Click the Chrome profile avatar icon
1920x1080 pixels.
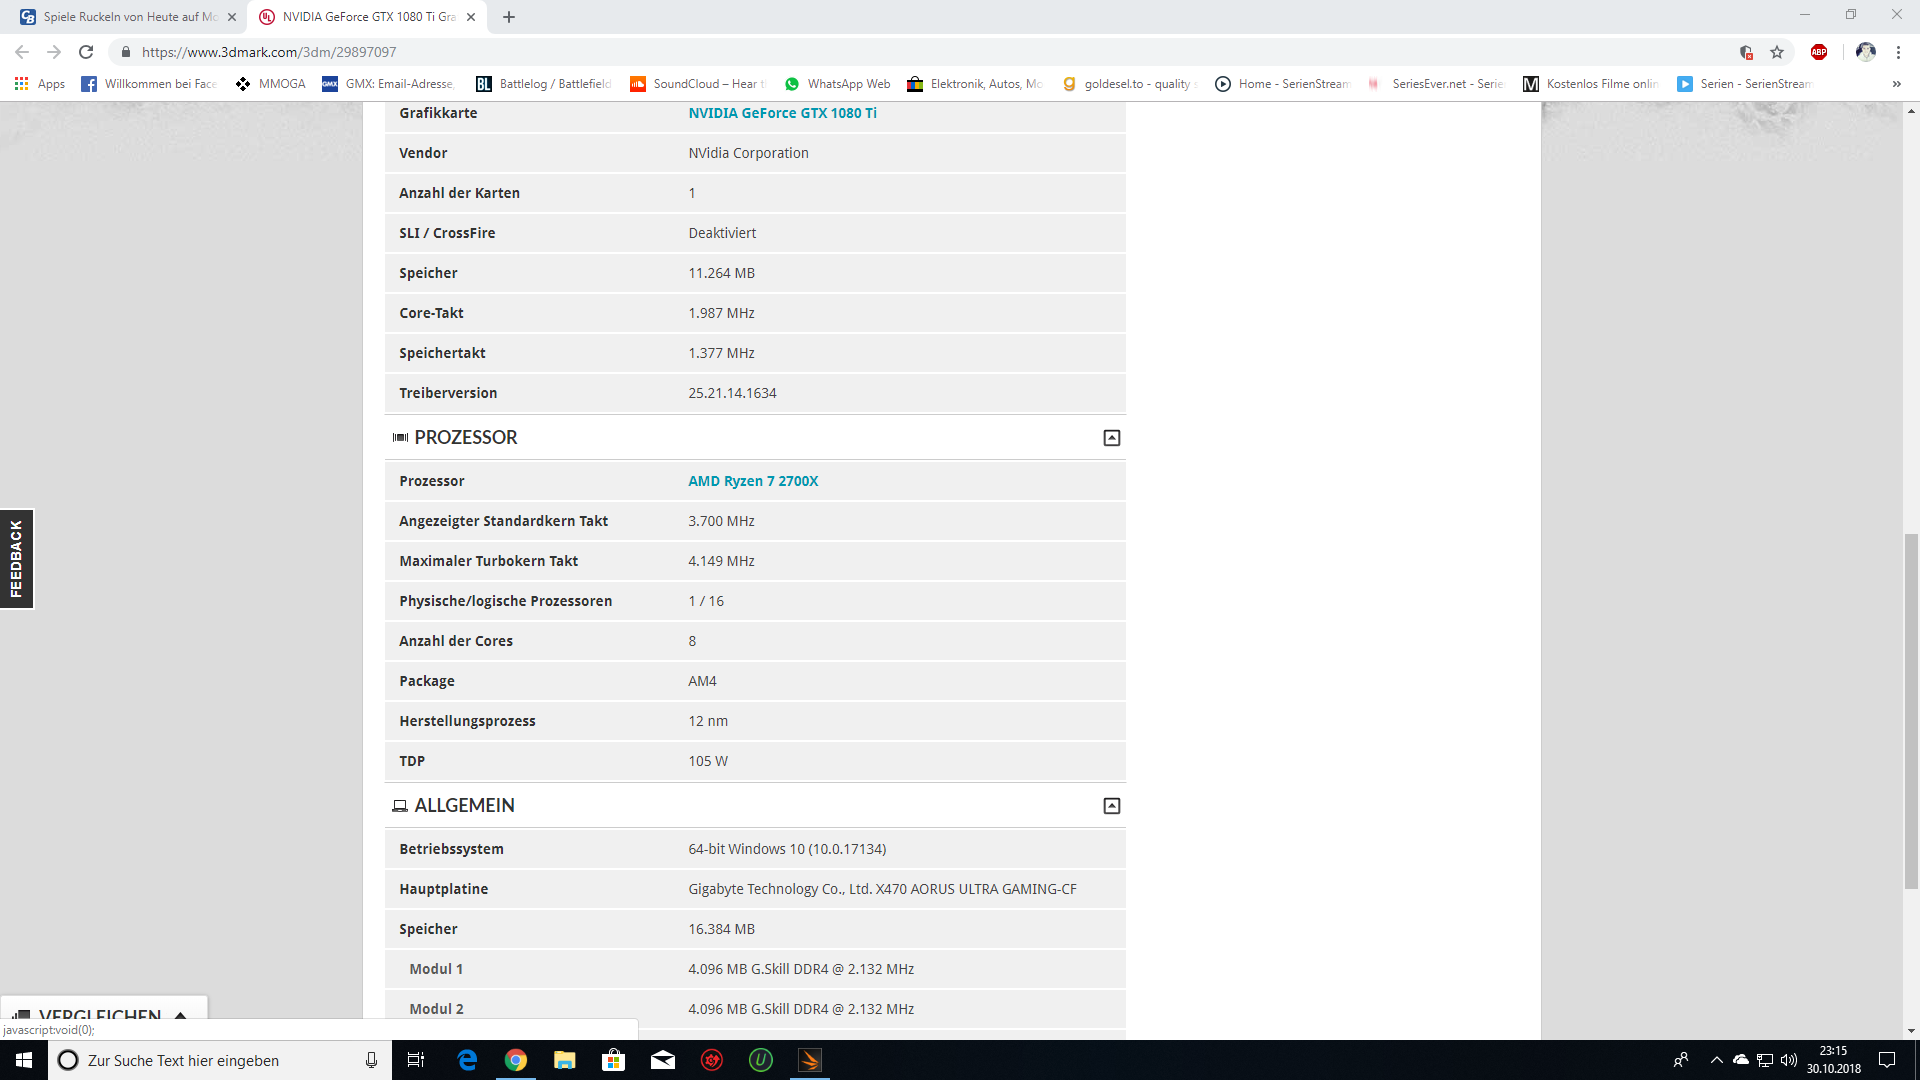pos(1865,52)
